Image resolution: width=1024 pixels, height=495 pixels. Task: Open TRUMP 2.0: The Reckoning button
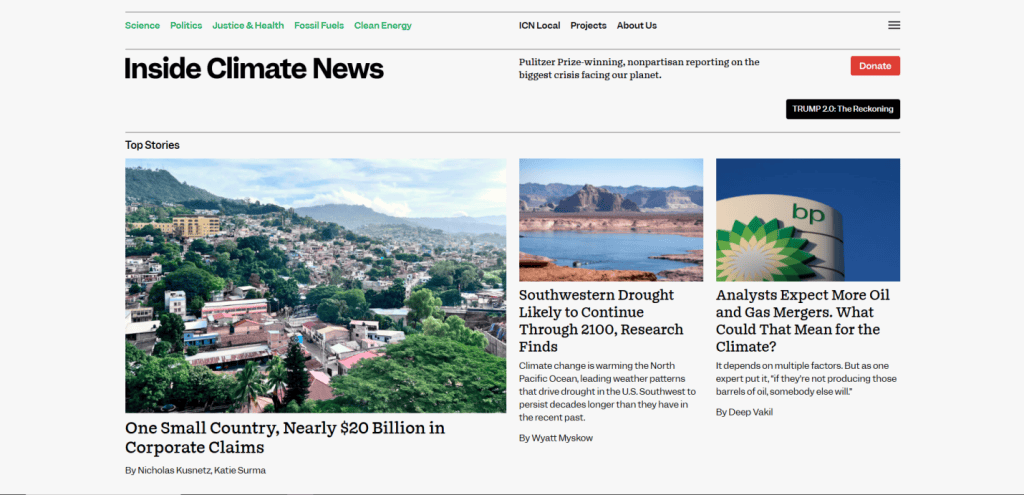[x=842, y=109]
